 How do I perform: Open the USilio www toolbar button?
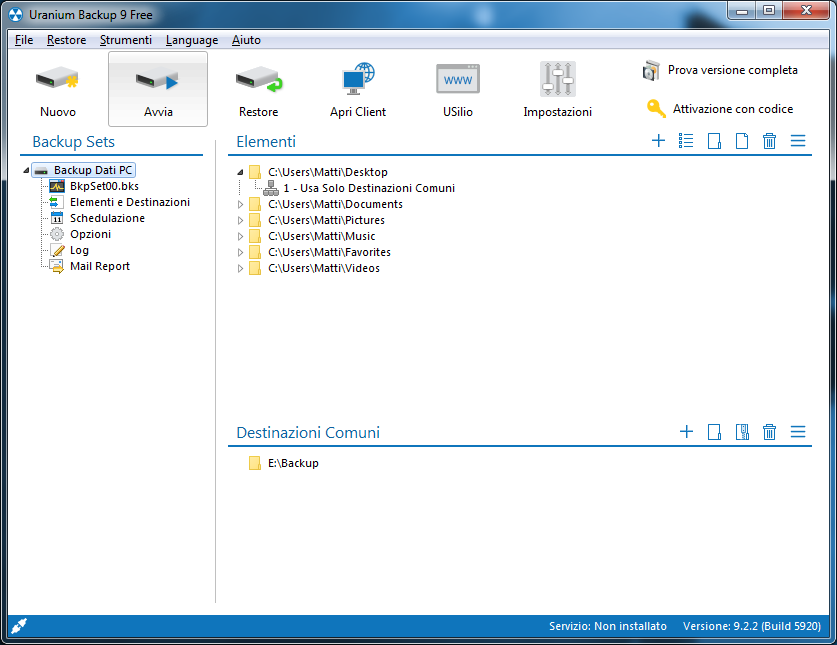tap(457, 89)
